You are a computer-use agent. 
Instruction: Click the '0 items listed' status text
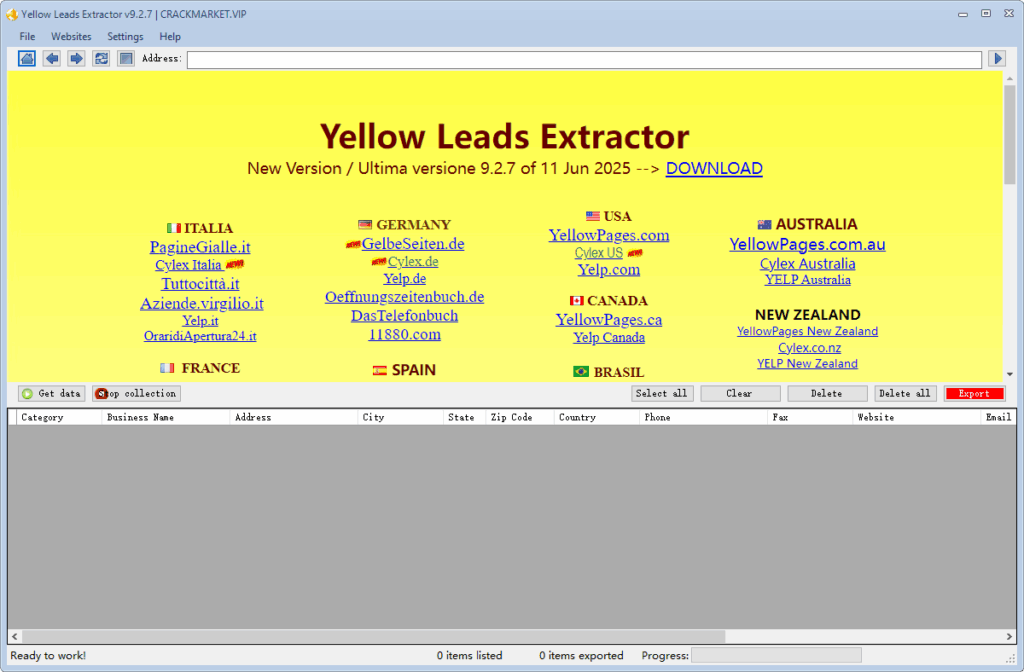[470, 655]
